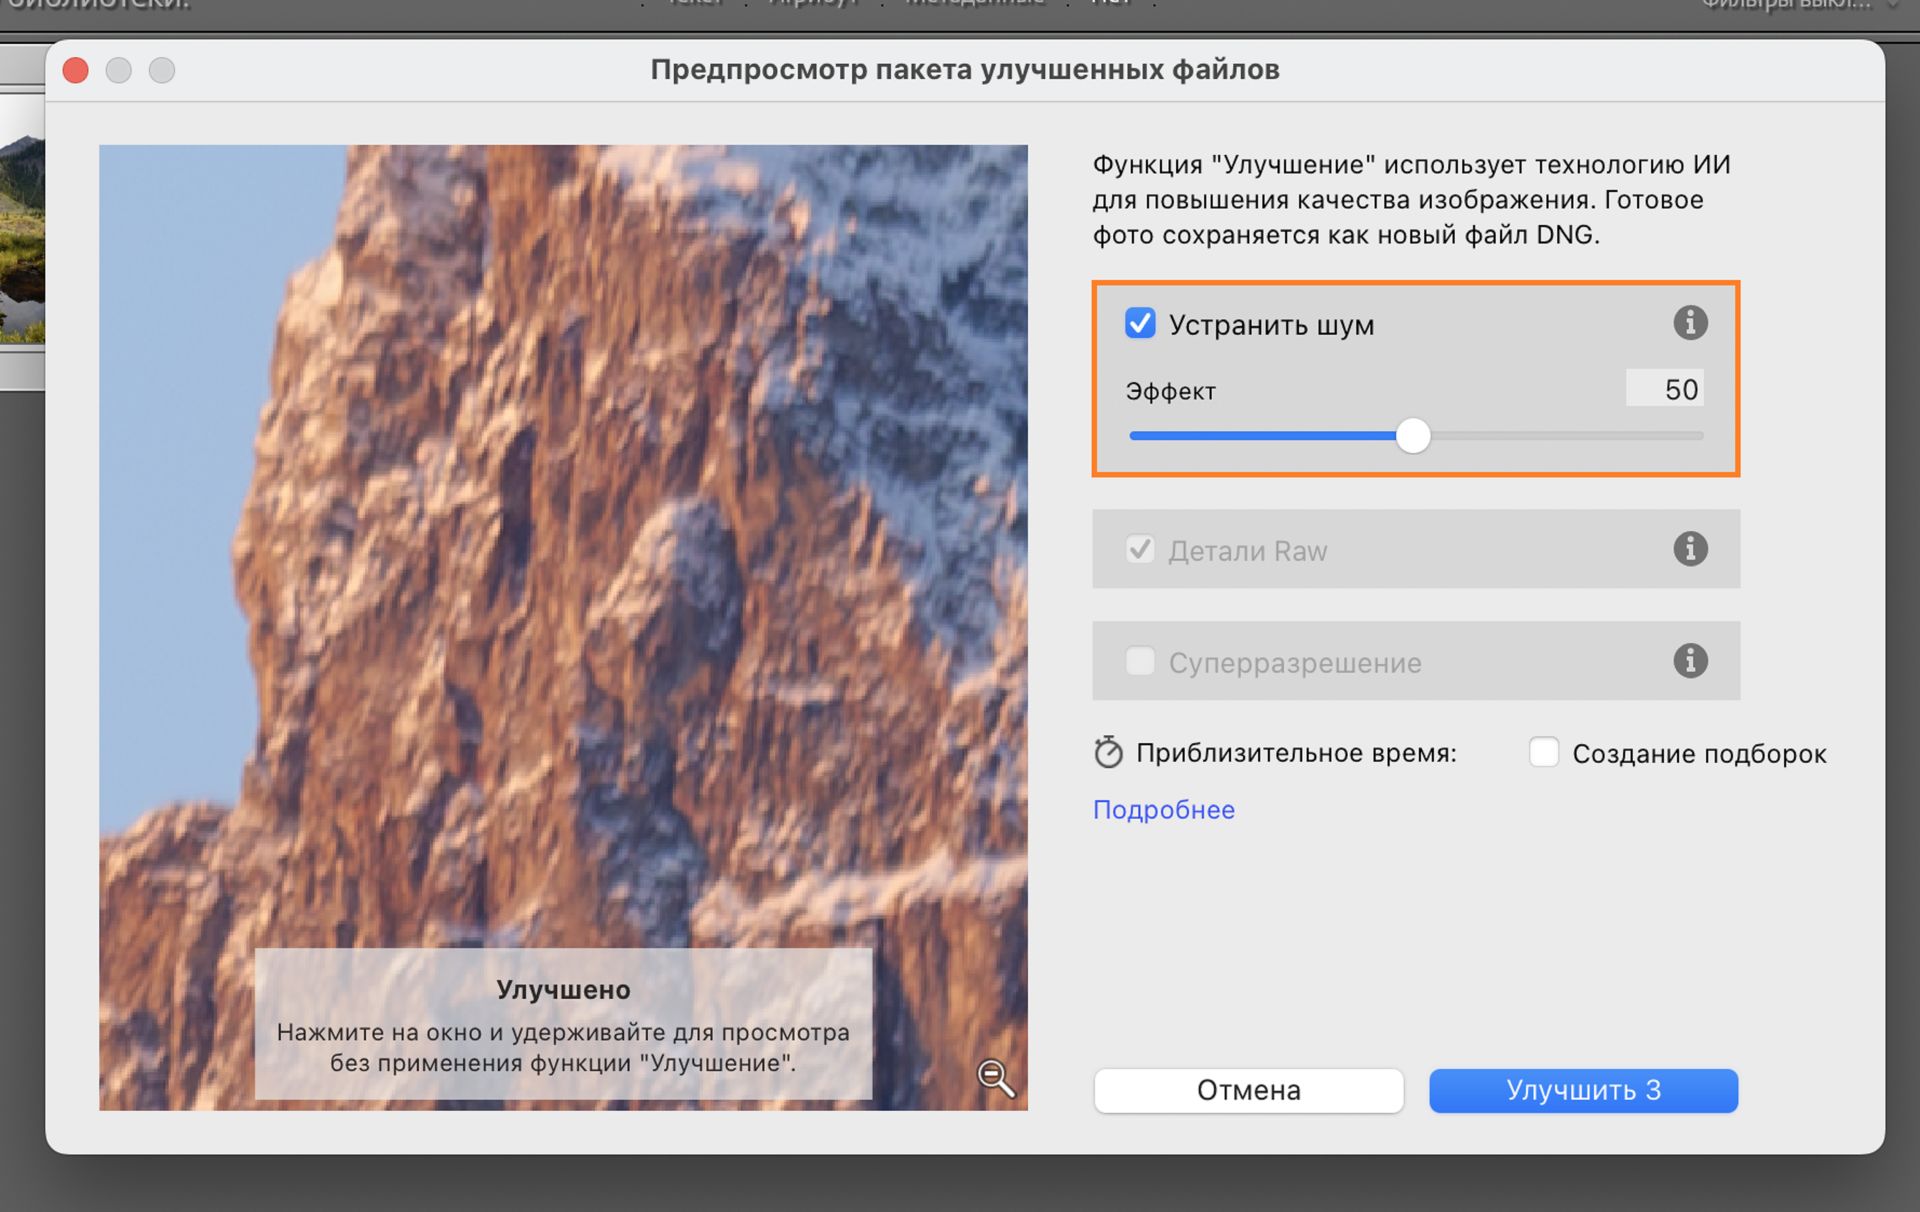Select the Атрибут filter tab
This screenshot has height=1212, width=1920.
coord(815,4)
